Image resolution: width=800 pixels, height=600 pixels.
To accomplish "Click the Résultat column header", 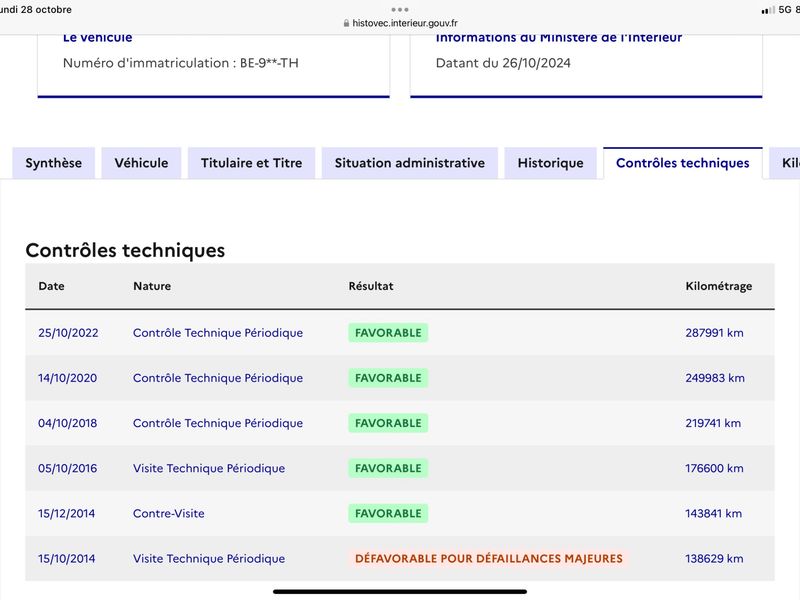I will [x=371, y=286].
